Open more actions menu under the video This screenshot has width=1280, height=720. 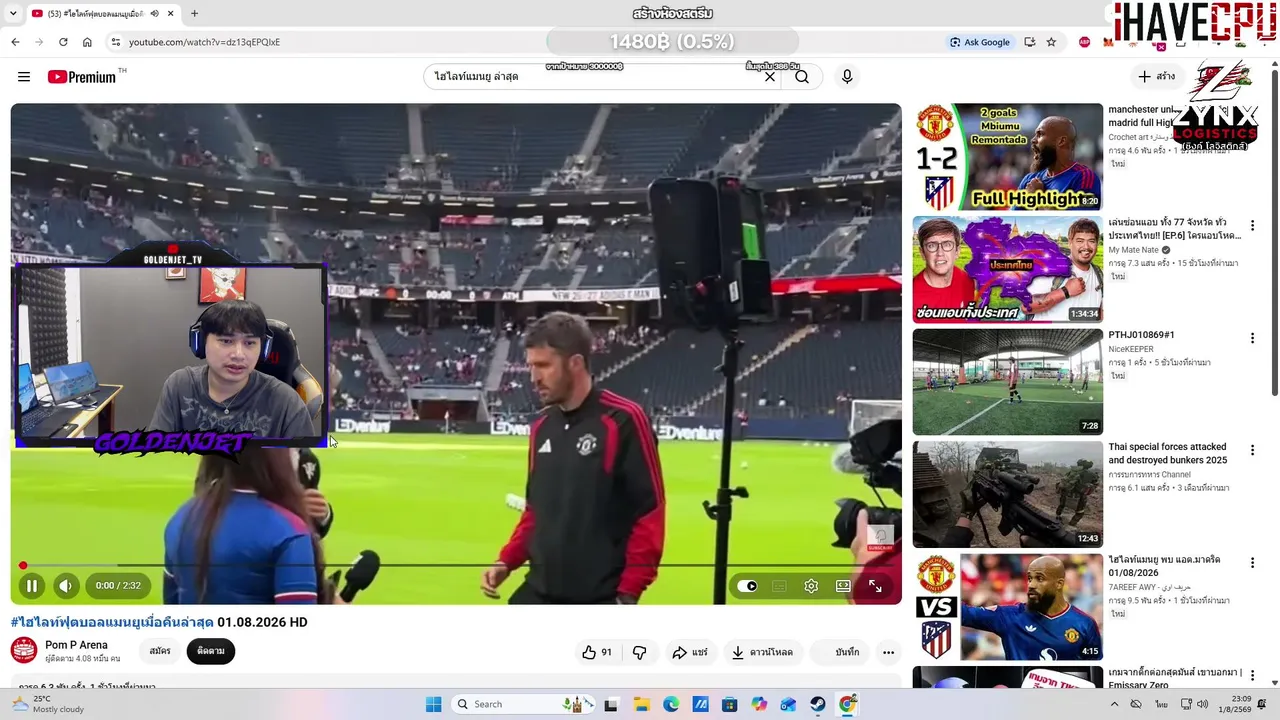point(888,652)
